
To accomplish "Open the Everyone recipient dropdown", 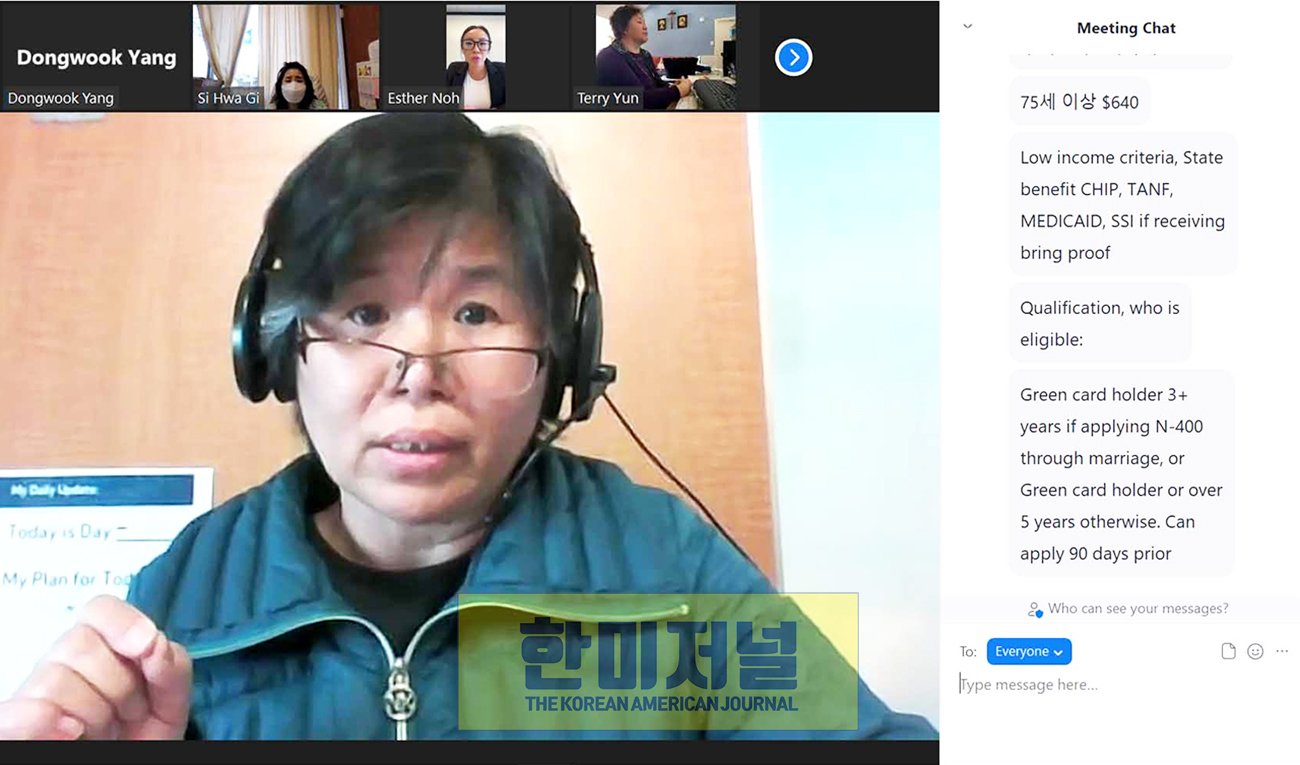I will [1028, 651].
